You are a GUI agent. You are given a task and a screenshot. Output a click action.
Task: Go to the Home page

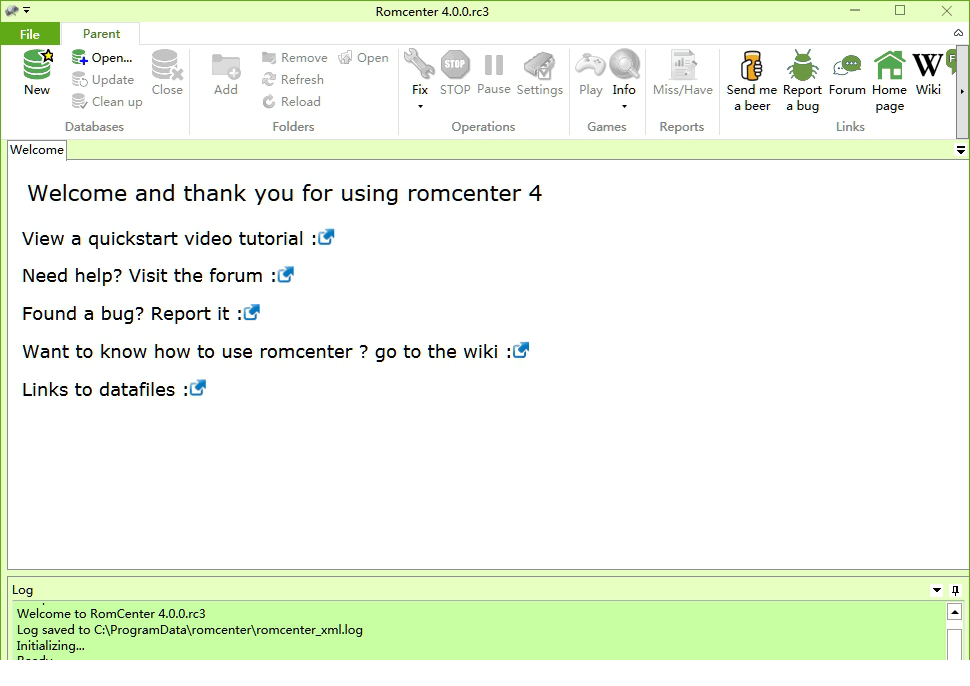pos(889,80)
